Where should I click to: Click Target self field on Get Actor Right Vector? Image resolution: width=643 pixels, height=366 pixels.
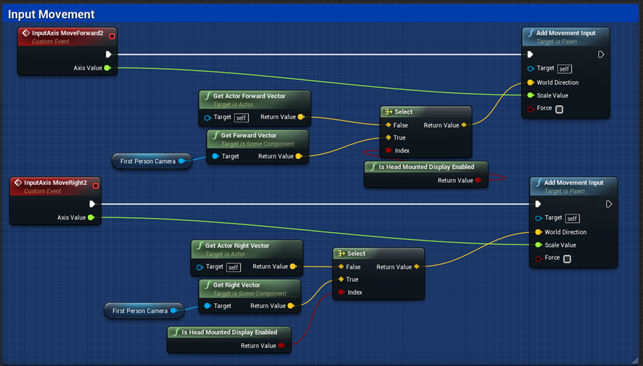[233, 268]
